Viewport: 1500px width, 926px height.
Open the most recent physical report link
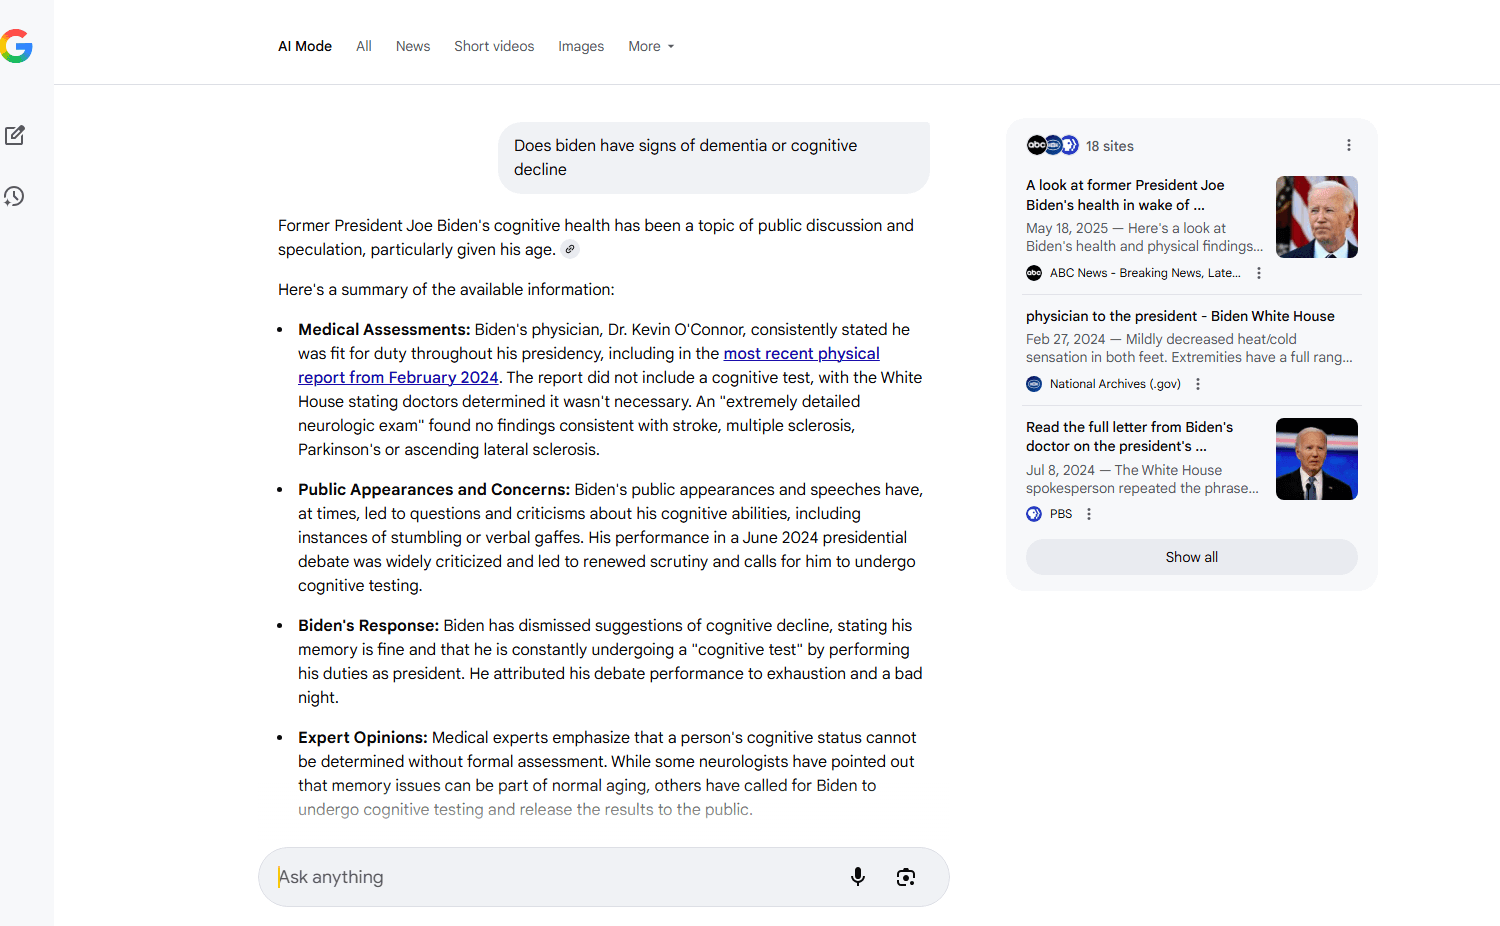coord(801,354)
